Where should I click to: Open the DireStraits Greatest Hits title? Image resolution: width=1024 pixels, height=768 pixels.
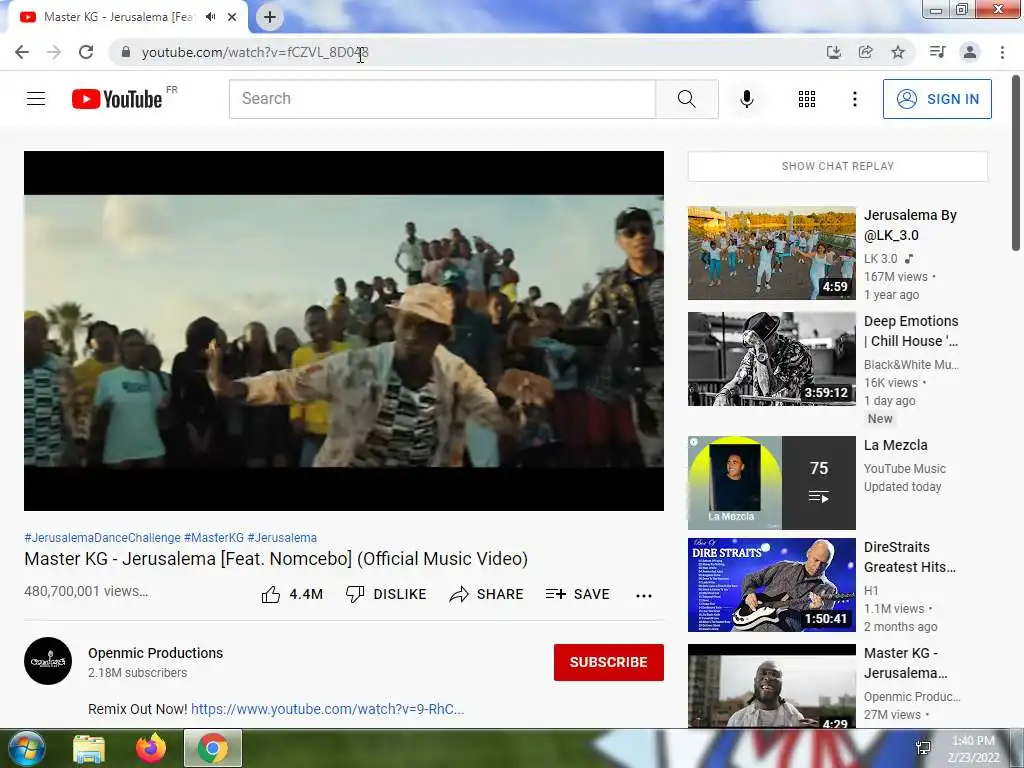pos(910,557)
